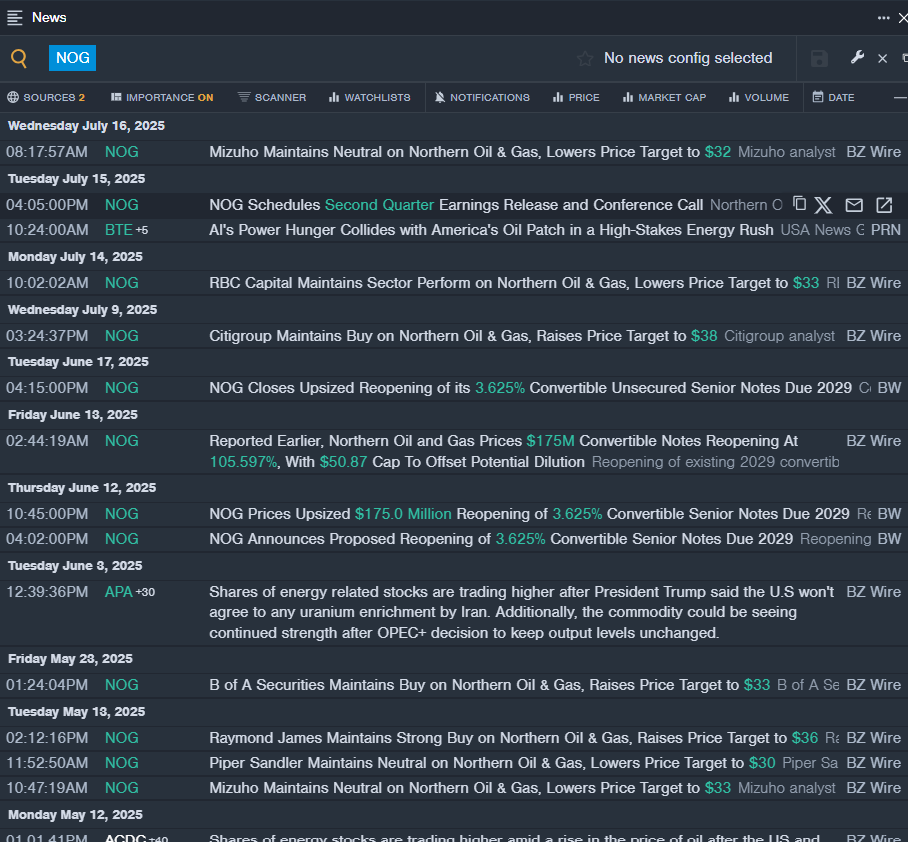Image resolution: width=908 pixels, height=842 pixels.
Task: Open Mizuho lowers price target to $33 headline
Action: [470, 788]
